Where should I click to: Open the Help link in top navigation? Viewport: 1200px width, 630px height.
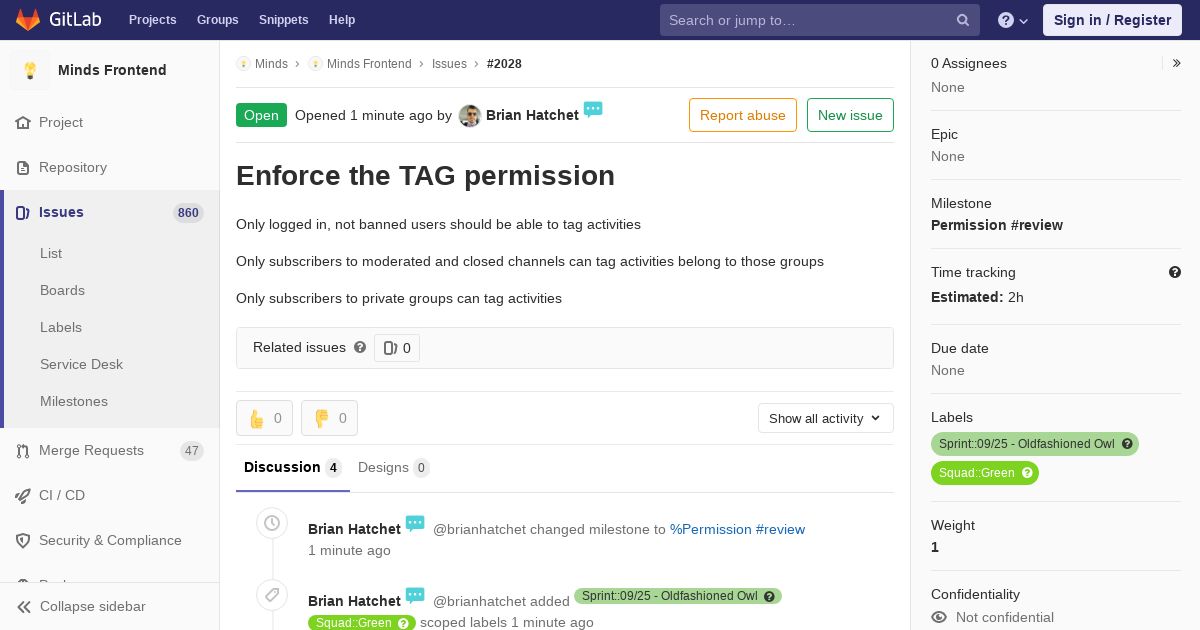pos(342,20)
